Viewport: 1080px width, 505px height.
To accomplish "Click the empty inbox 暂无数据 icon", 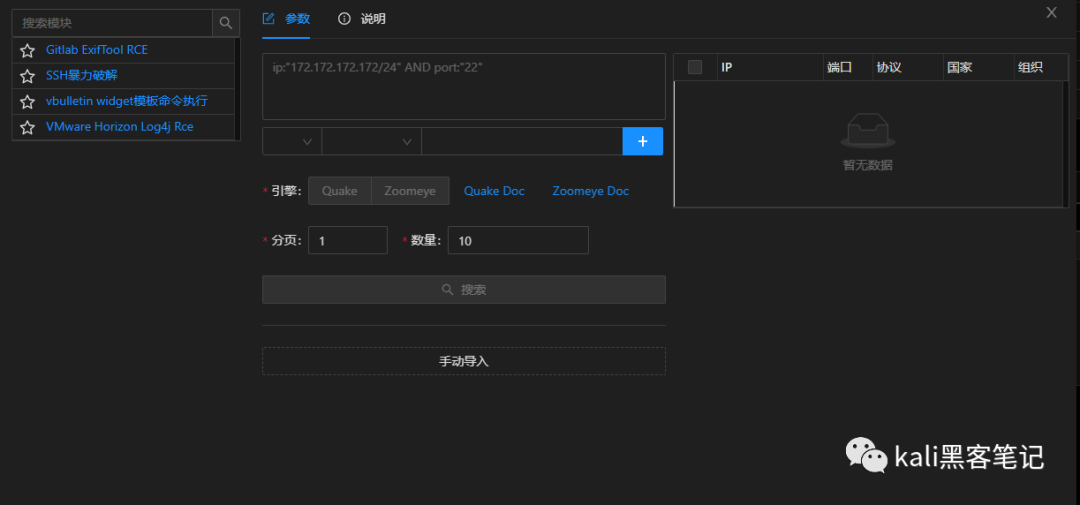I will (867, 131).
